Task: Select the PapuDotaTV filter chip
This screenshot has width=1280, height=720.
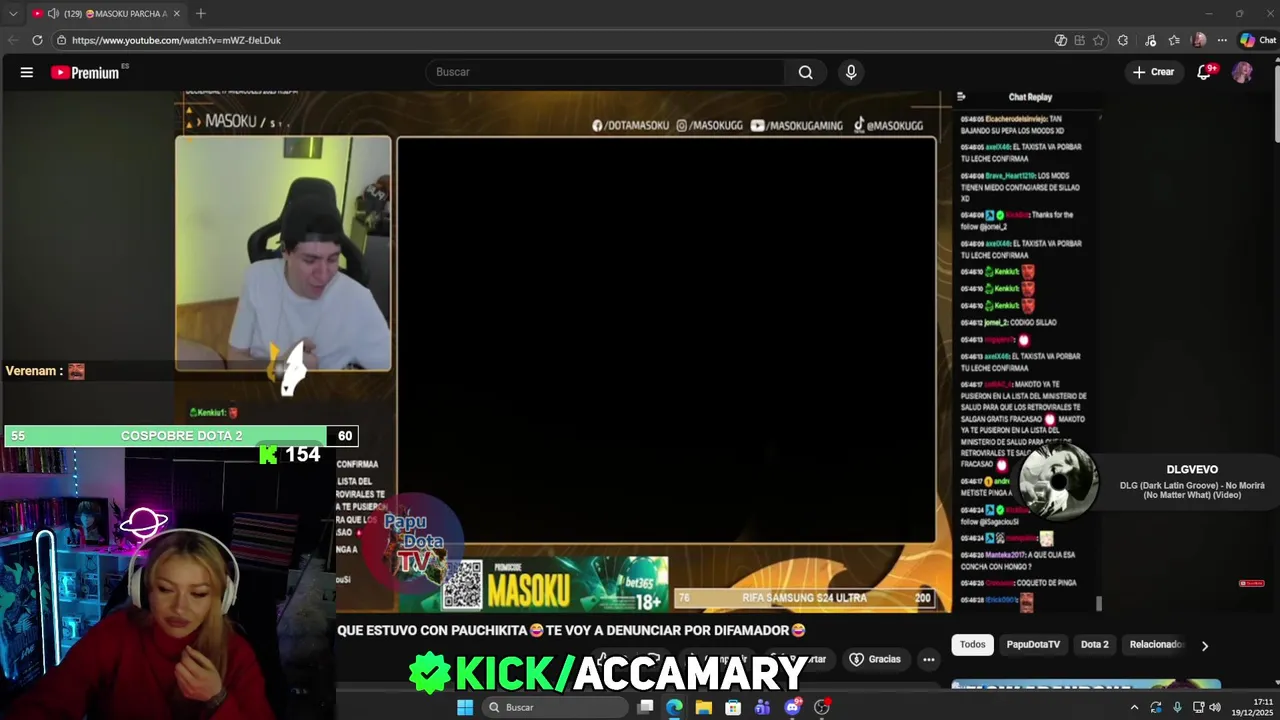Action: pyautogui.click(x=1033, y=645)
